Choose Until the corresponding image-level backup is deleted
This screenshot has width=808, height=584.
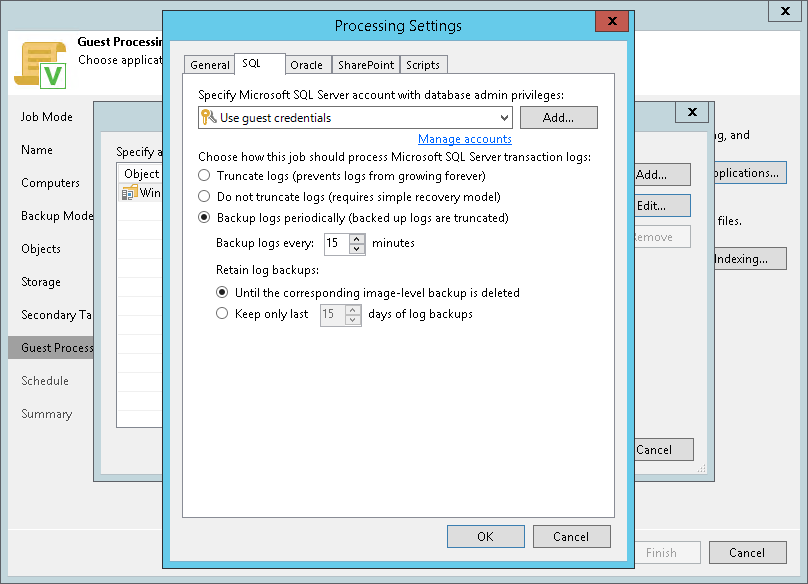(222, 292)
